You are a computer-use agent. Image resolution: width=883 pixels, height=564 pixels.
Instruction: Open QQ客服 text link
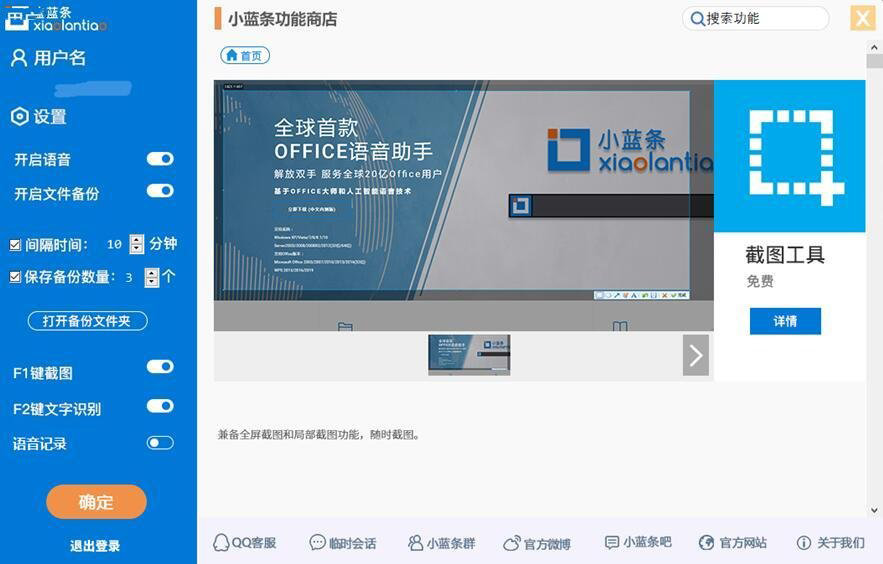pyautogui.click(x=254, y=543)
